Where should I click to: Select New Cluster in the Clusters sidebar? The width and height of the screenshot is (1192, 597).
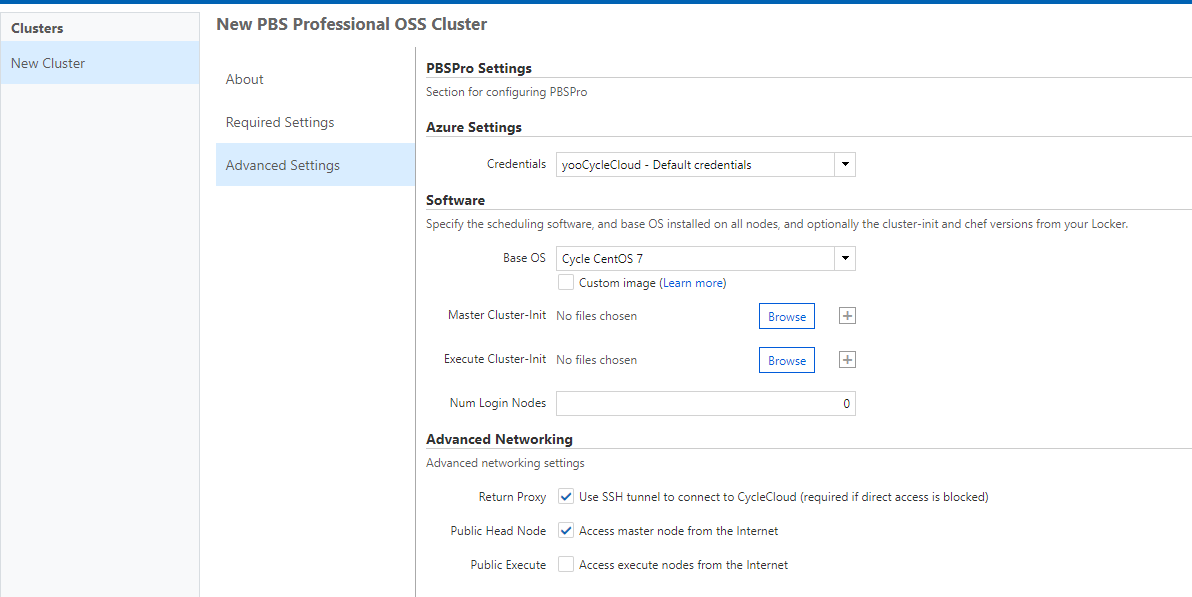point(48,62)
